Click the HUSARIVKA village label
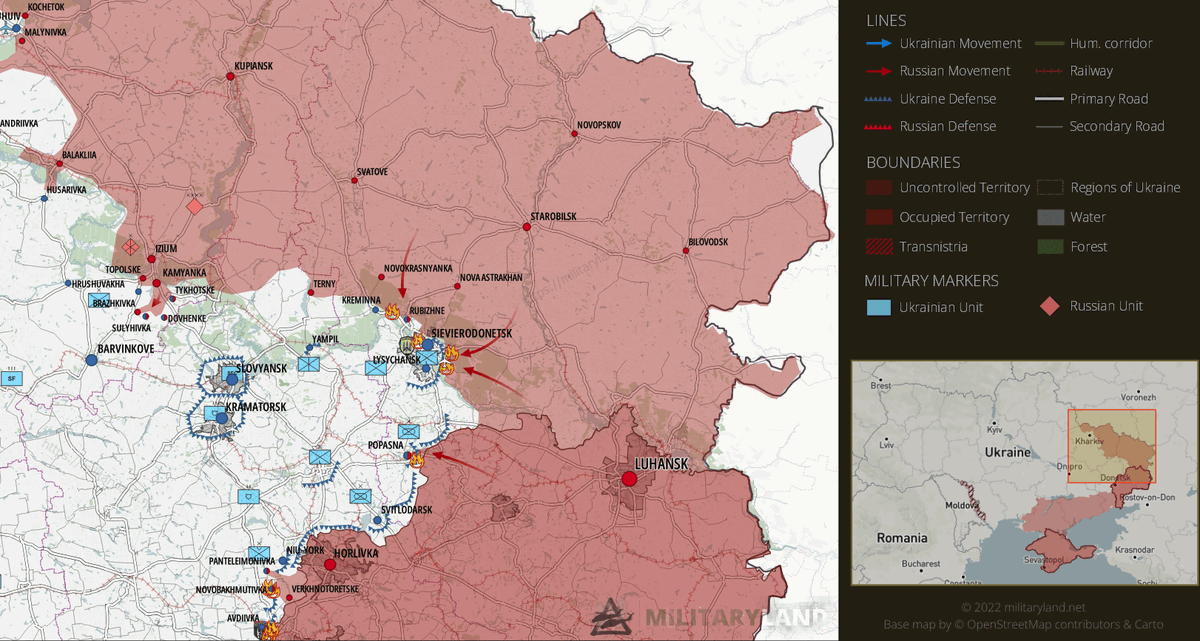Image resolution: width=1200 pixels, height=641 pixels. [67, 189]
